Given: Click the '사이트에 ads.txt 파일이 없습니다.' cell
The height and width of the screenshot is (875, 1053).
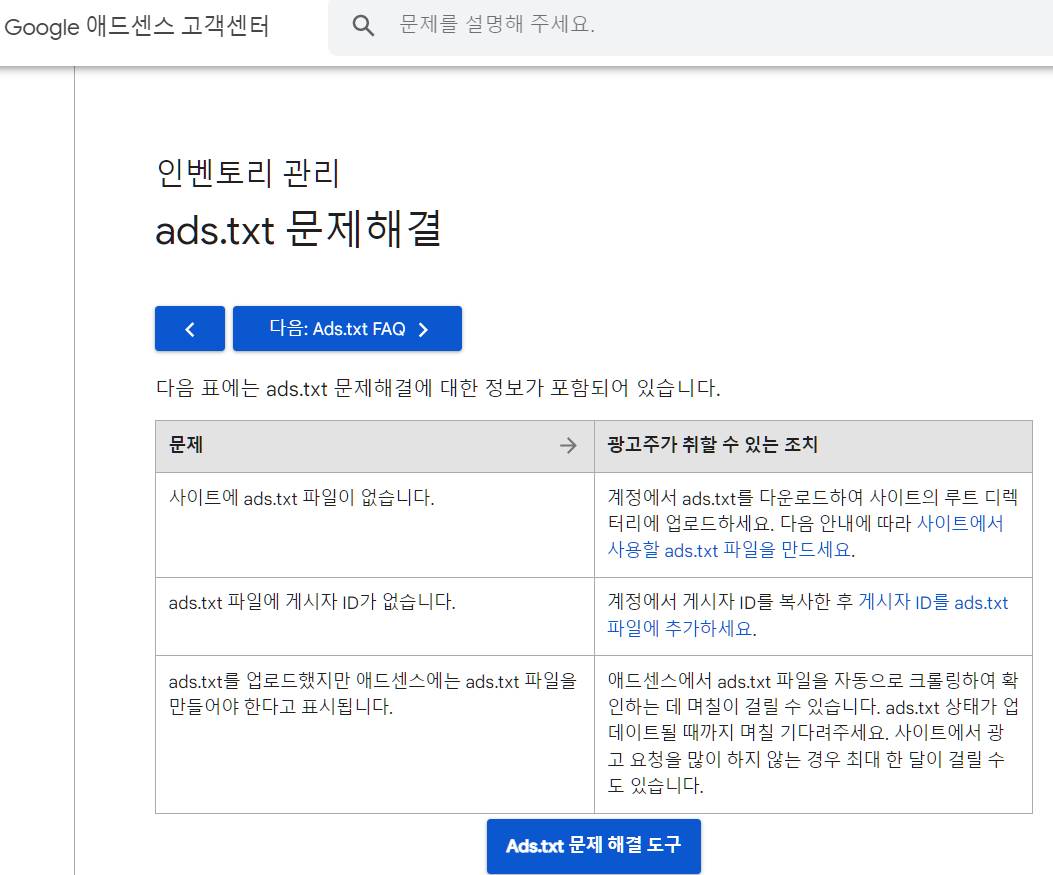Looking at the screenshot, I should (375, 524).
